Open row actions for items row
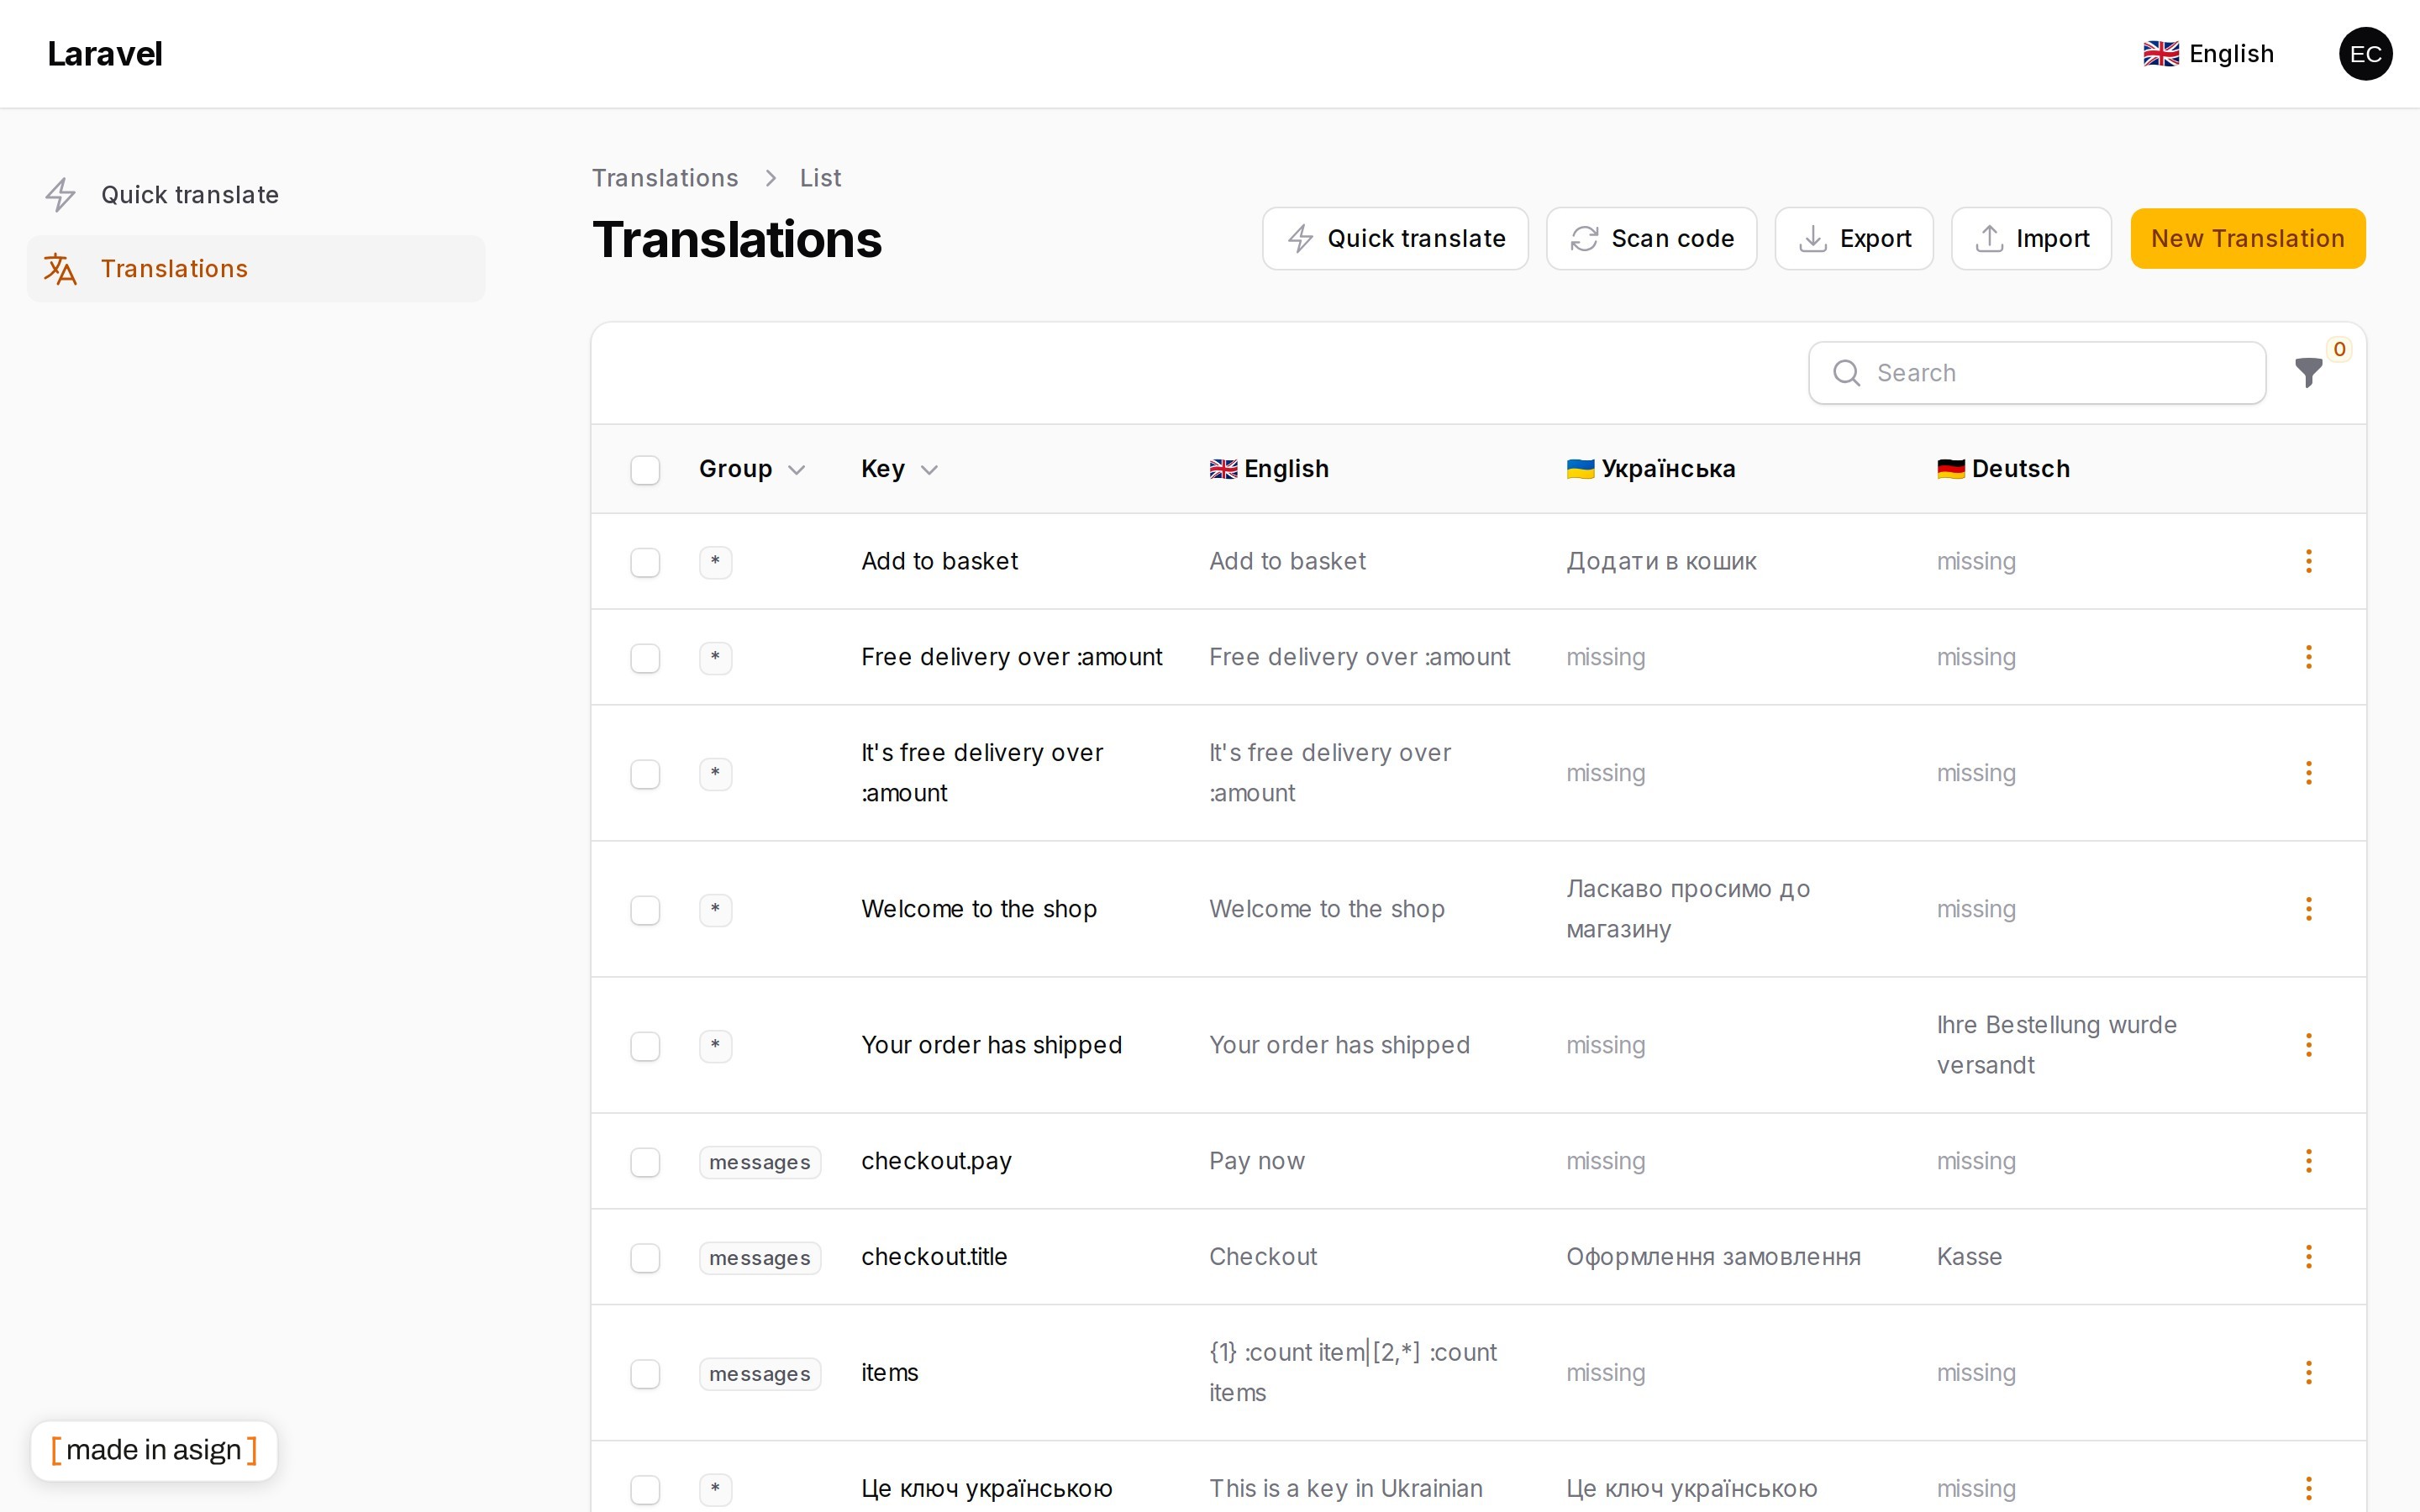The width and height of the screenshot is (2420, 1512). point(2308,1373)
